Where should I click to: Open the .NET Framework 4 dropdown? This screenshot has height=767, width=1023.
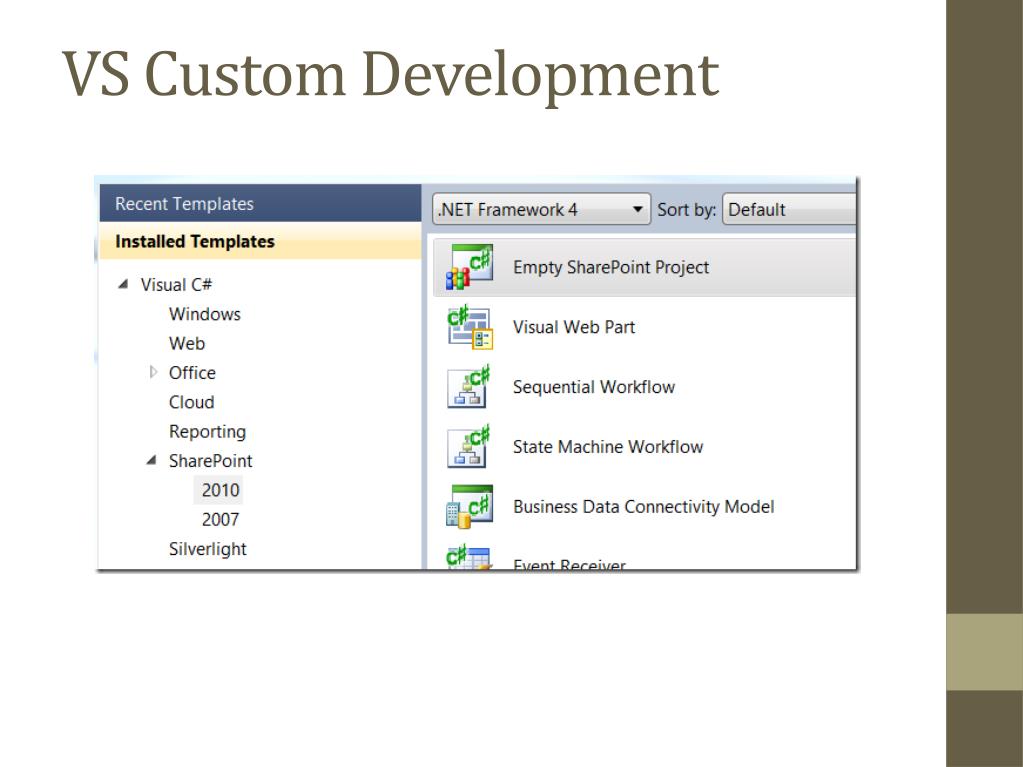click(541, 209)
